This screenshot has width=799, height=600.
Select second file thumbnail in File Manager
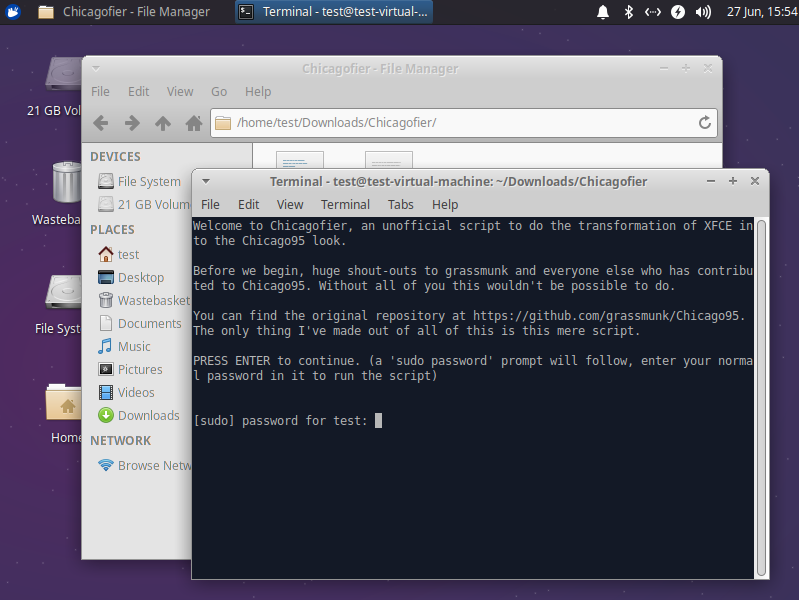coord(389,160)
